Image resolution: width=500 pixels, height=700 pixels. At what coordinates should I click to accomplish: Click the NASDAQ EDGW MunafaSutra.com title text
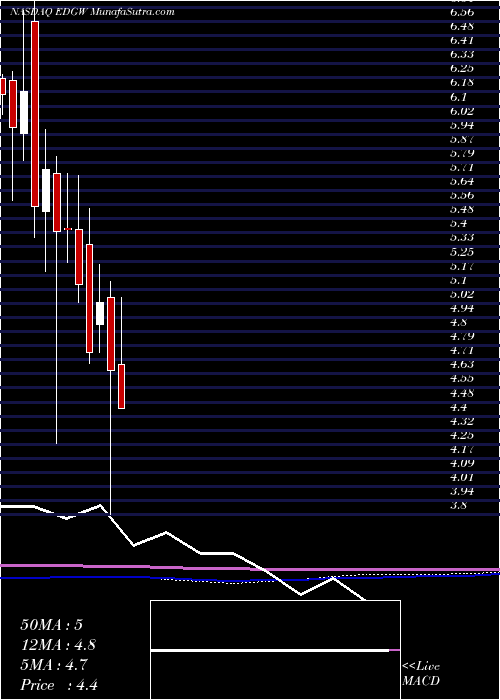(x=92, y=12)
